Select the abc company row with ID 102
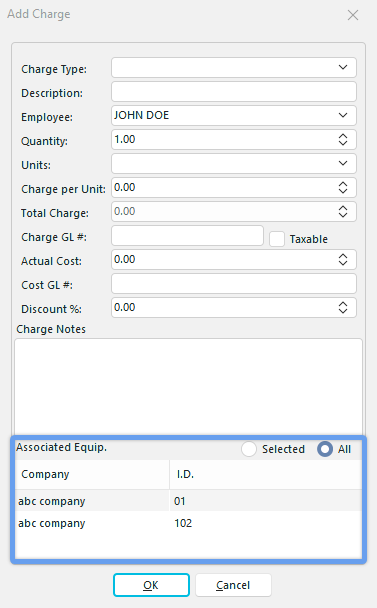The width and height of the screenshot is (377, 608). point(188,523)
